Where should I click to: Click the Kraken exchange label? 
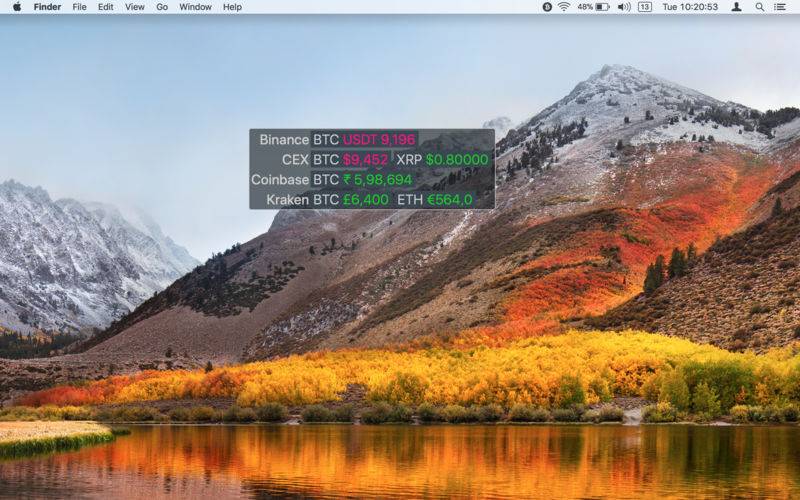point(288,199)
